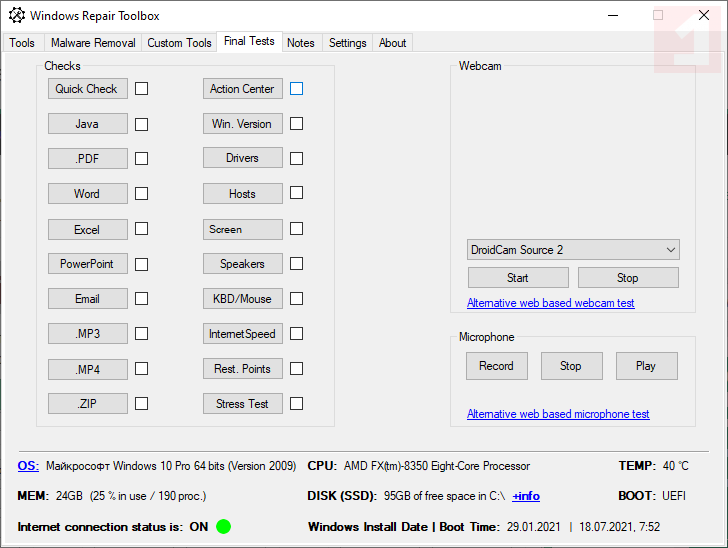This screenshot has width=728, height=548.
Task: Run the KBD/Mouse test
Action: click(243, 299)
